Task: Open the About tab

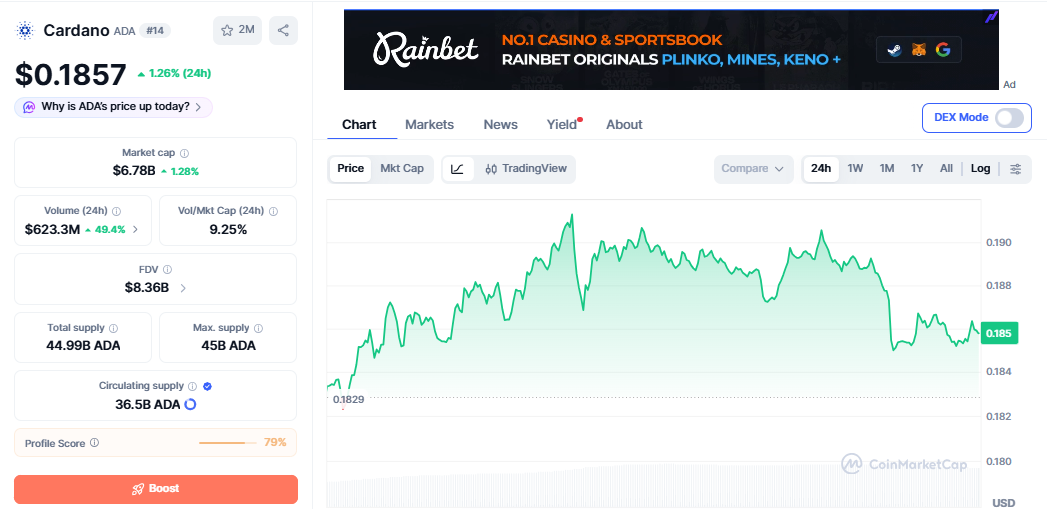Action: point(624,125)
